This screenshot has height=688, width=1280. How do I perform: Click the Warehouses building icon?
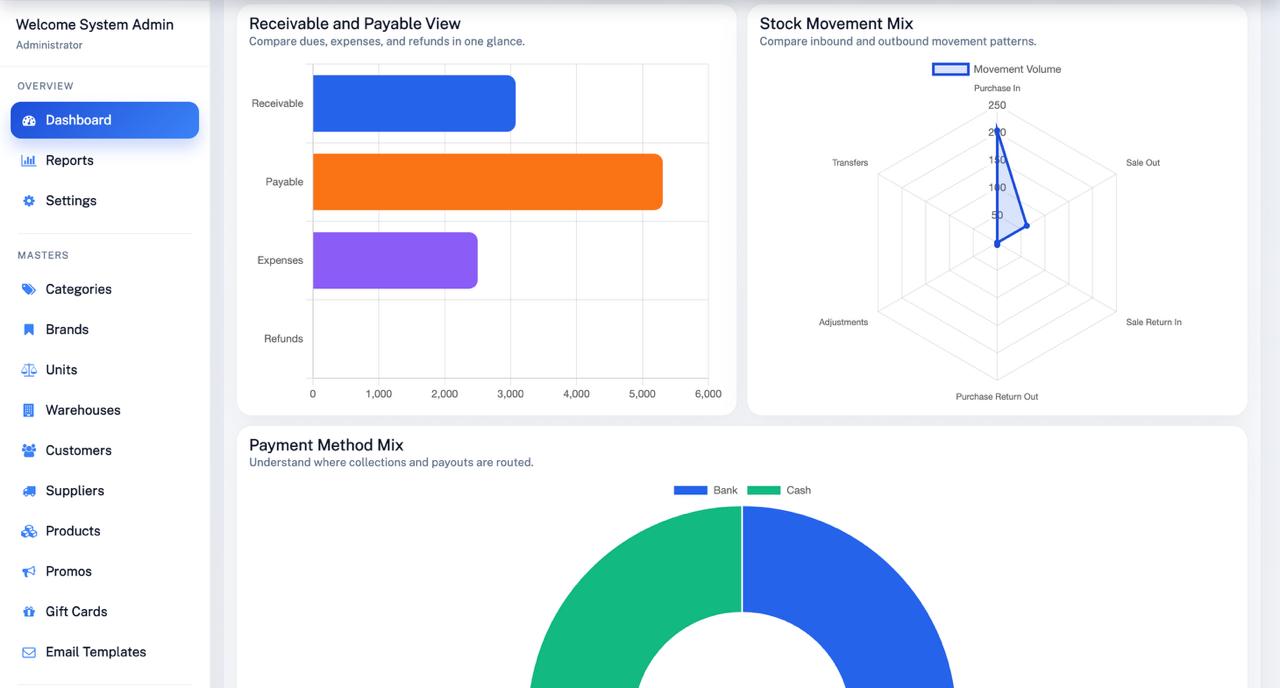[29, 410]
